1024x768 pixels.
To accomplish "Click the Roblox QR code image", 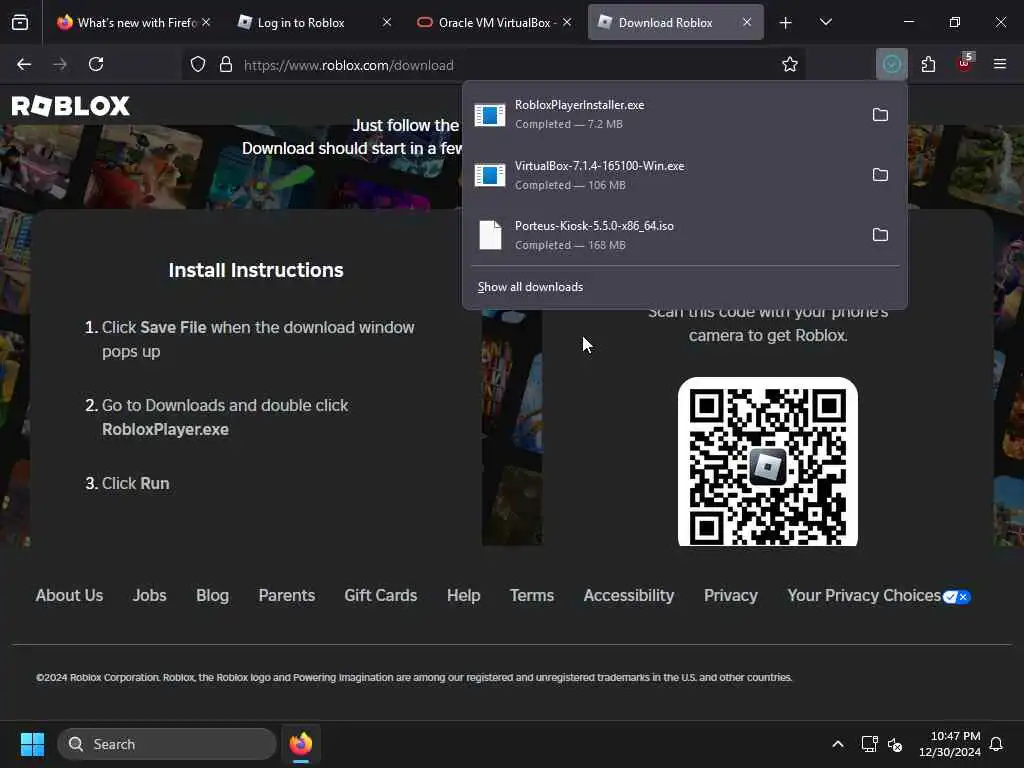I will pos(768,461).
